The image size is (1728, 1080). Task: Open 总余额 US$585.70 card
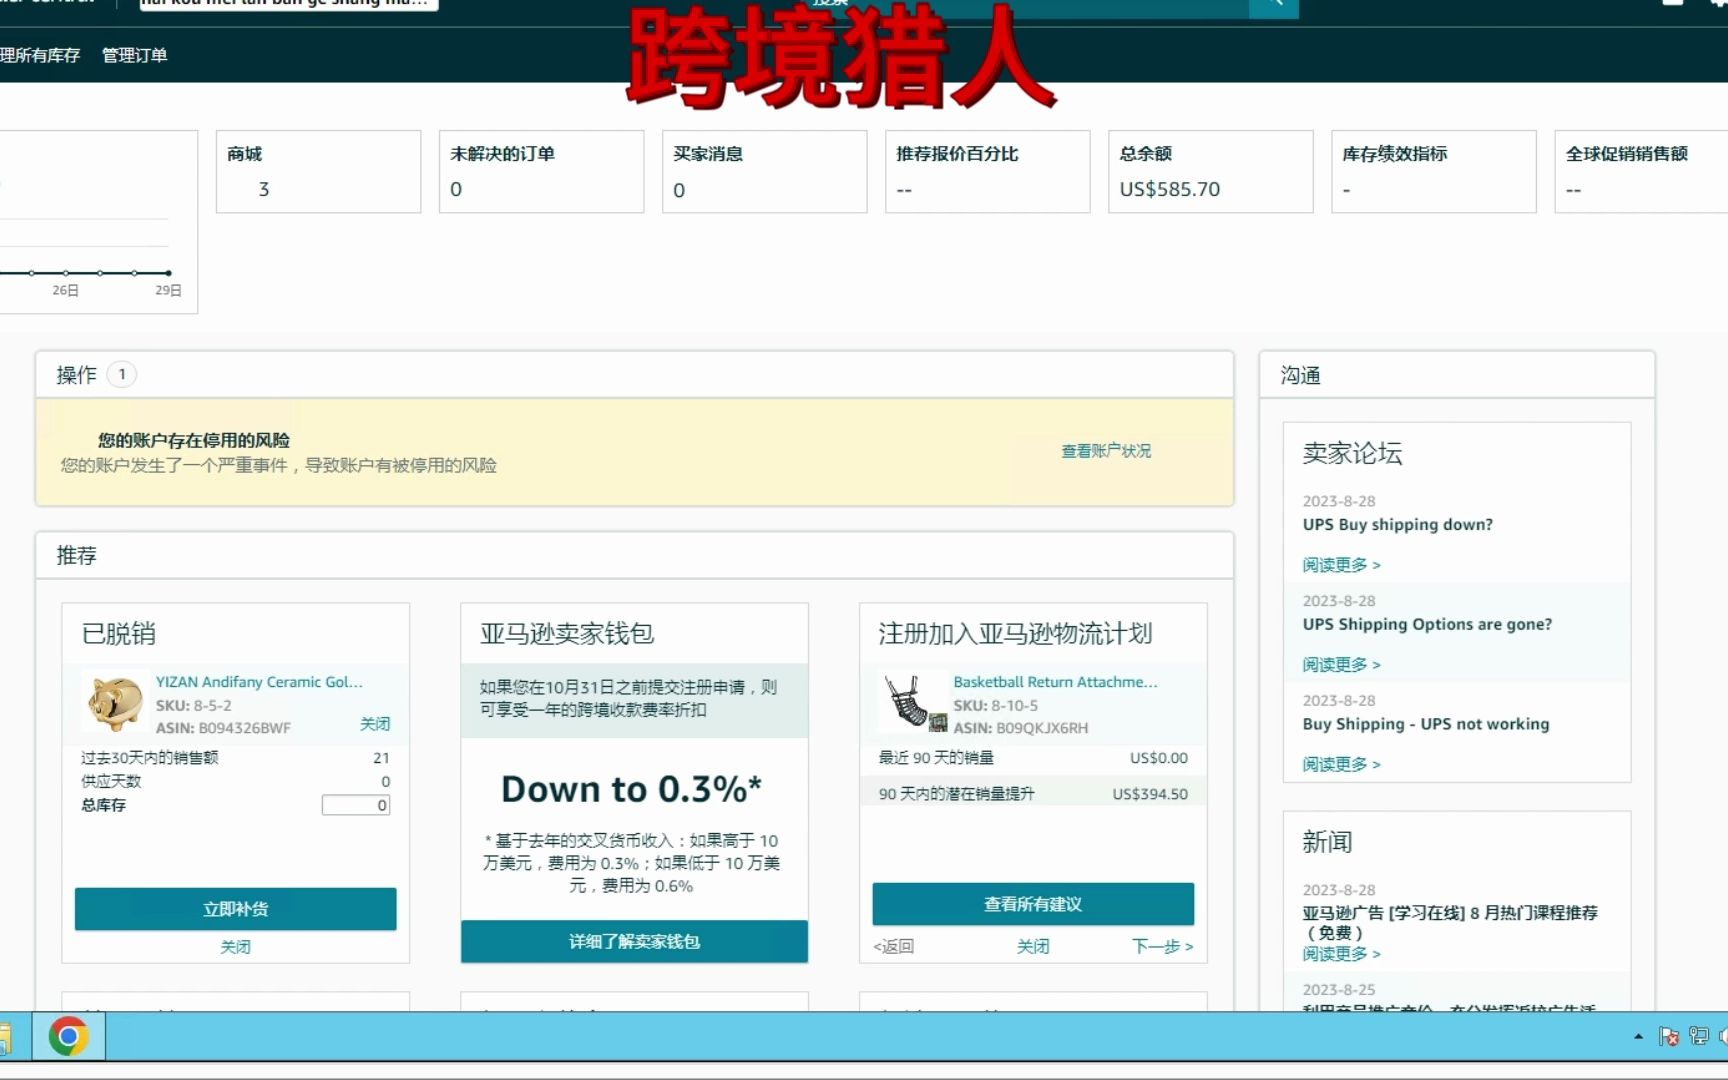point(1210,171)
